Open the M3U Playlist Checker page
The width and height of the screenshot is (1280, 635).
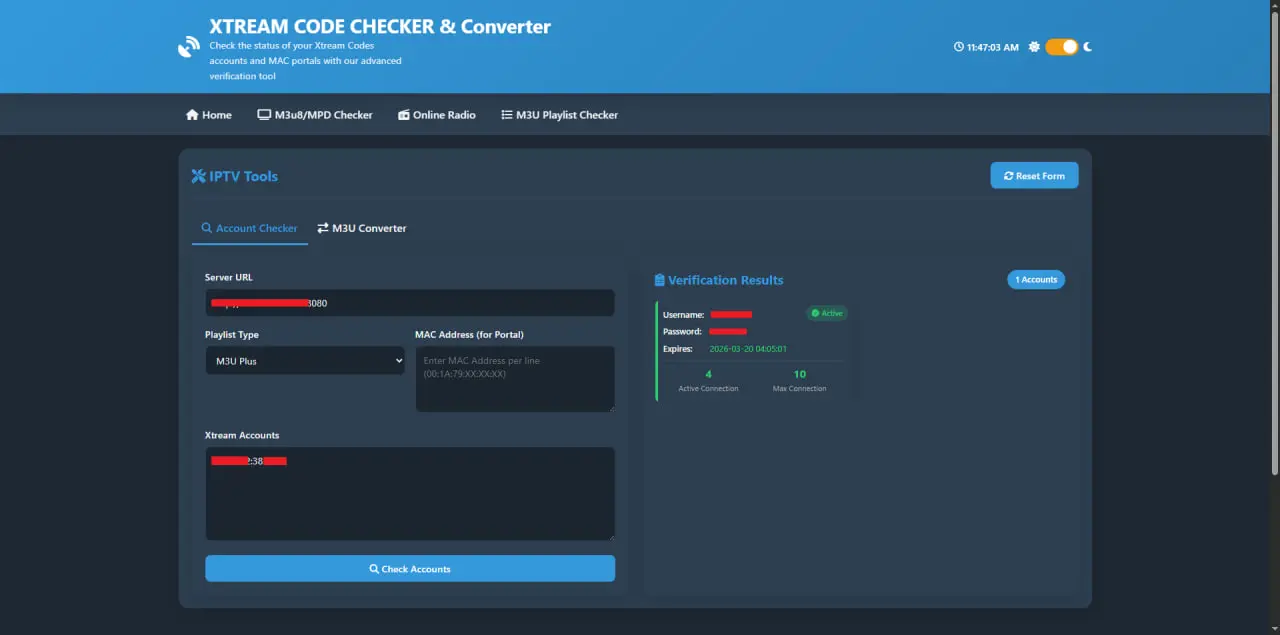tap(560, 115)
